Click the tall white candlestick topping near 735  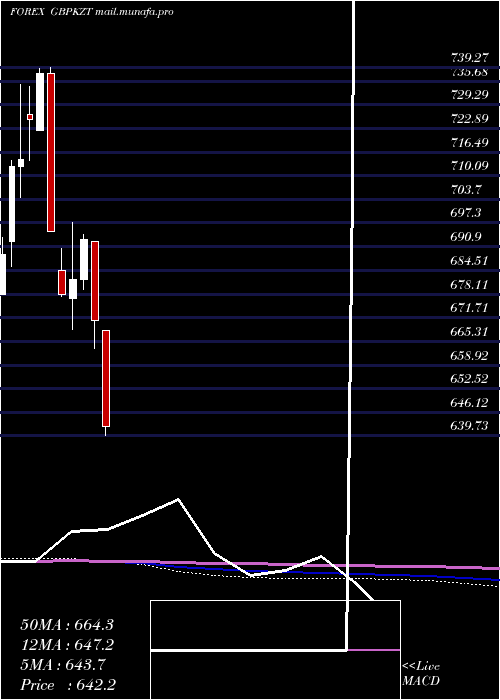tap(40, 102)
